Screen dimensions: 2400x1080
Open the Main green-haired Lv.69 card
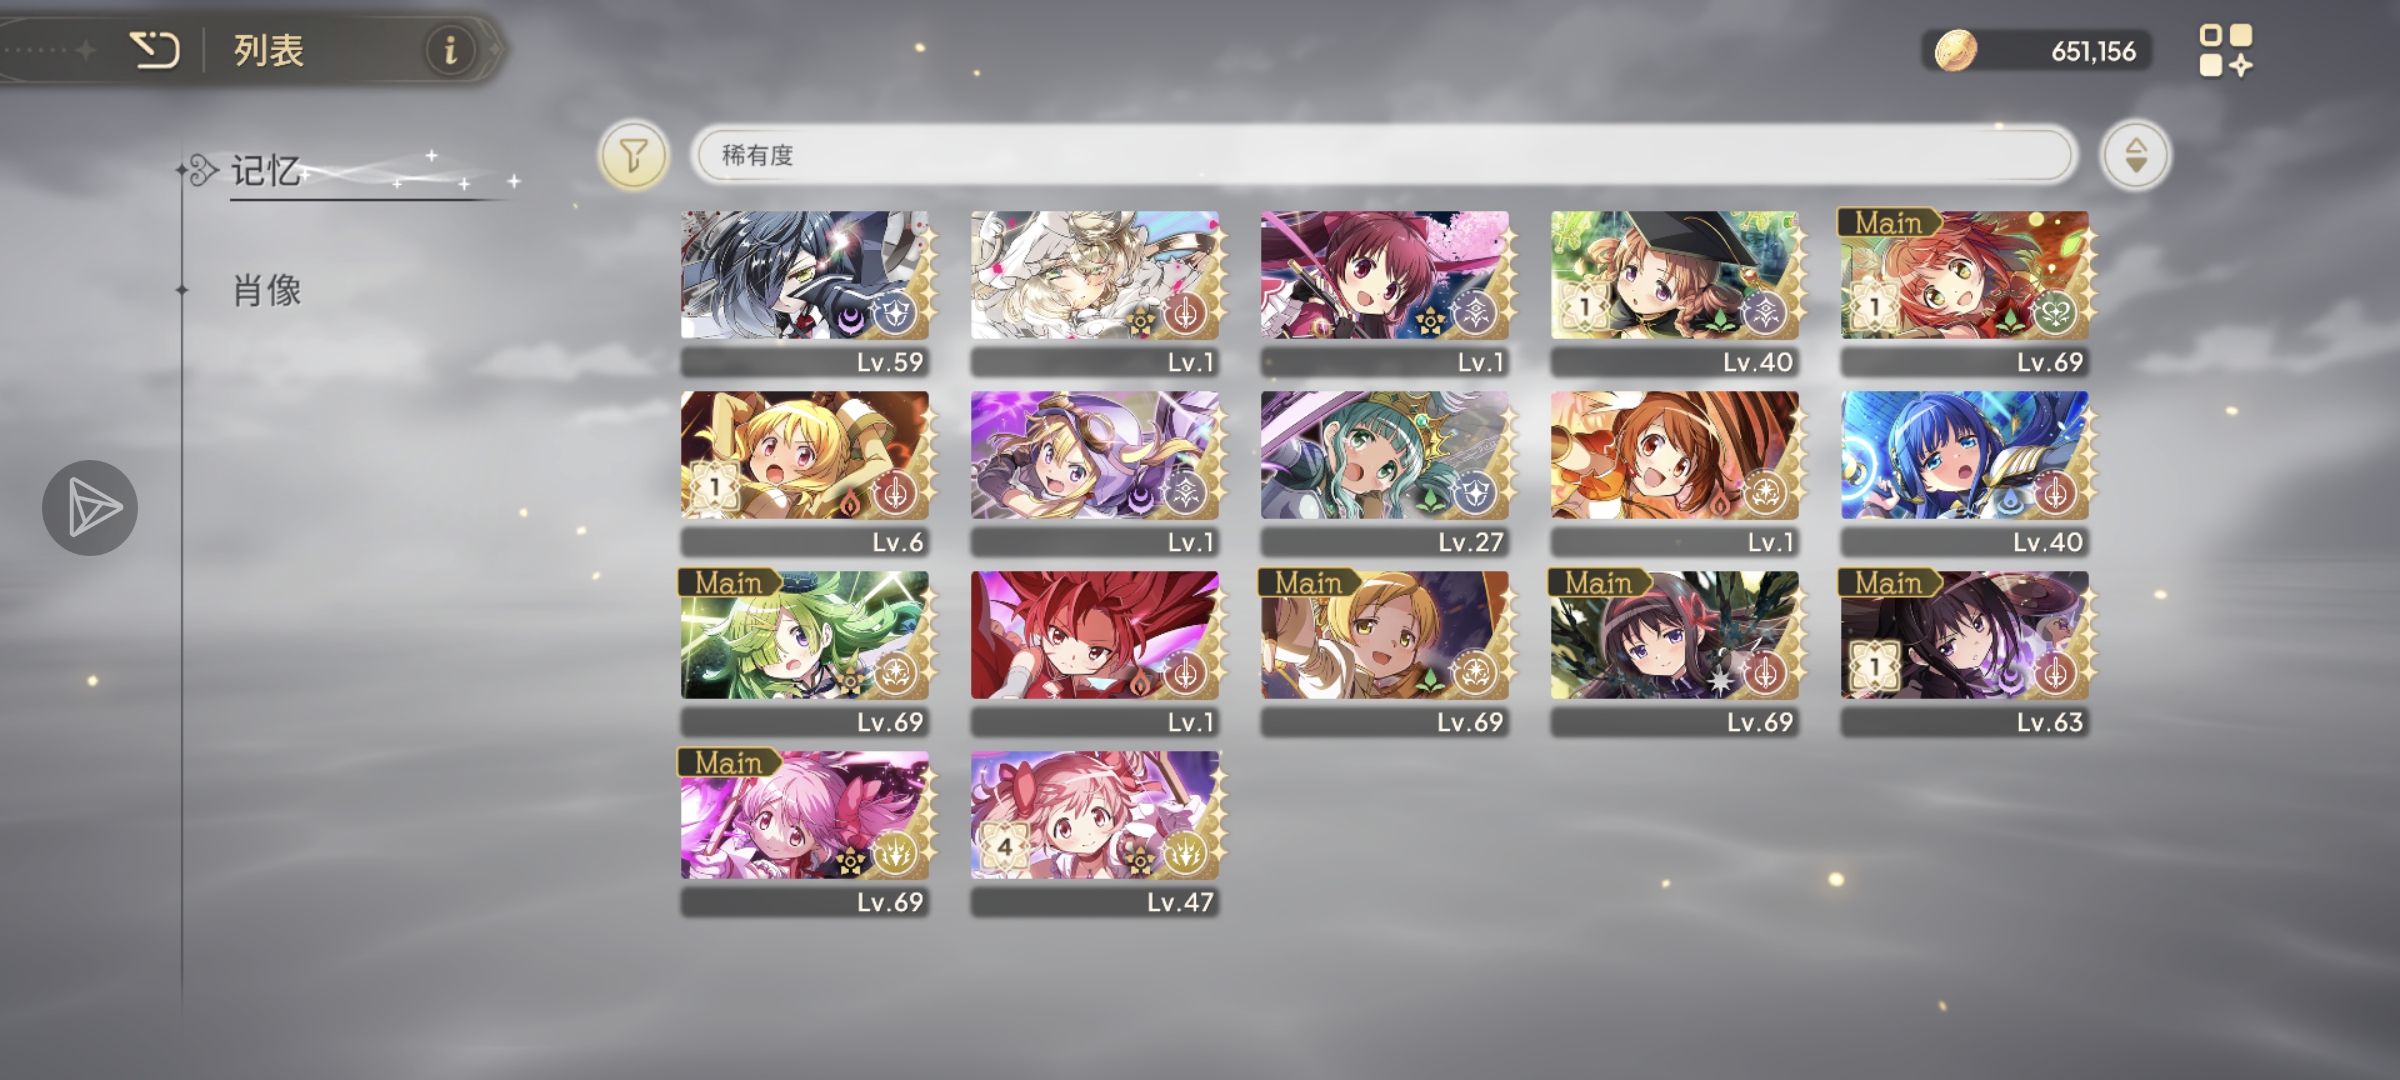pyautogui.click(x=805, y=653)
